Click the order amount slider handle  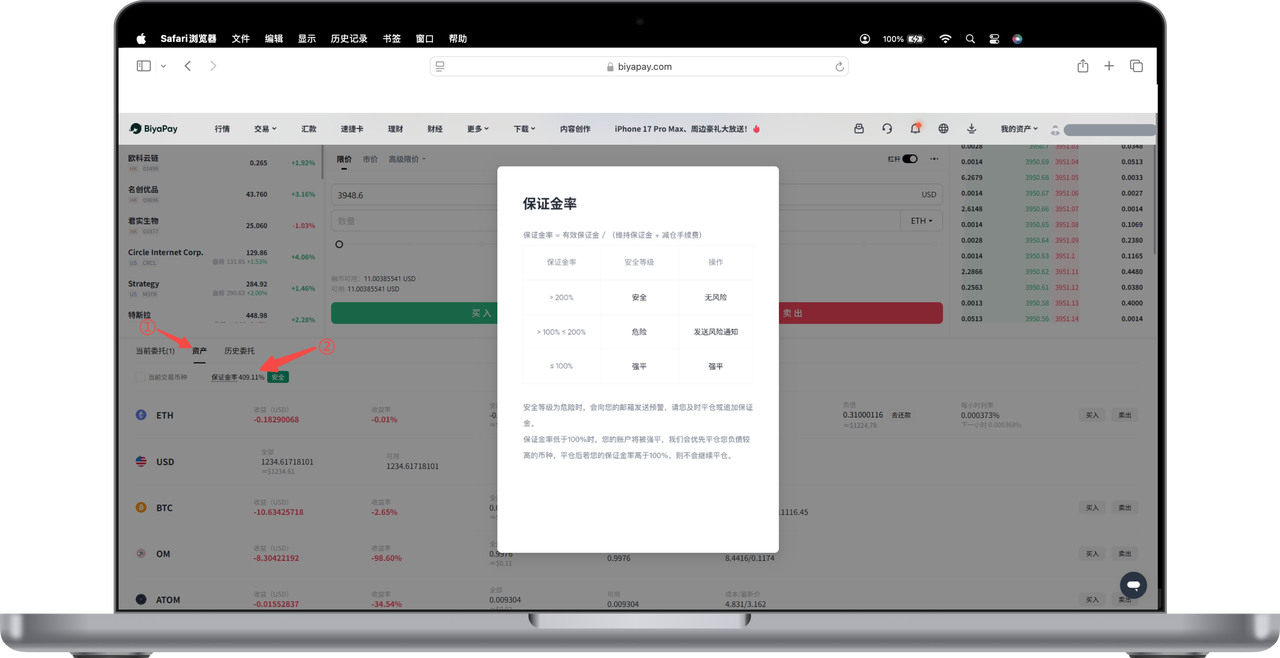pyautogui.click(x=339, y=244)
